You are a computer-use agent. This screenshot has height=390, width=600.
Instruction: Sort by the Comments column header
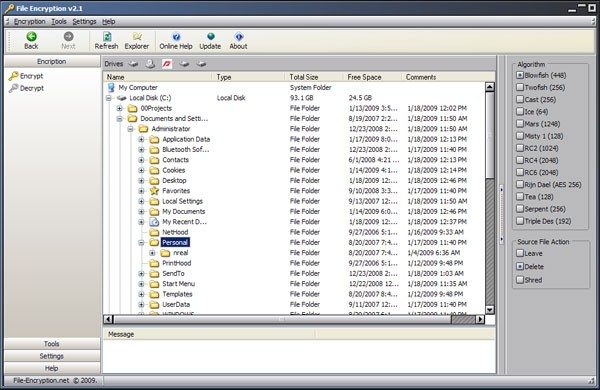pyautogui.click(x=448, y=77)
